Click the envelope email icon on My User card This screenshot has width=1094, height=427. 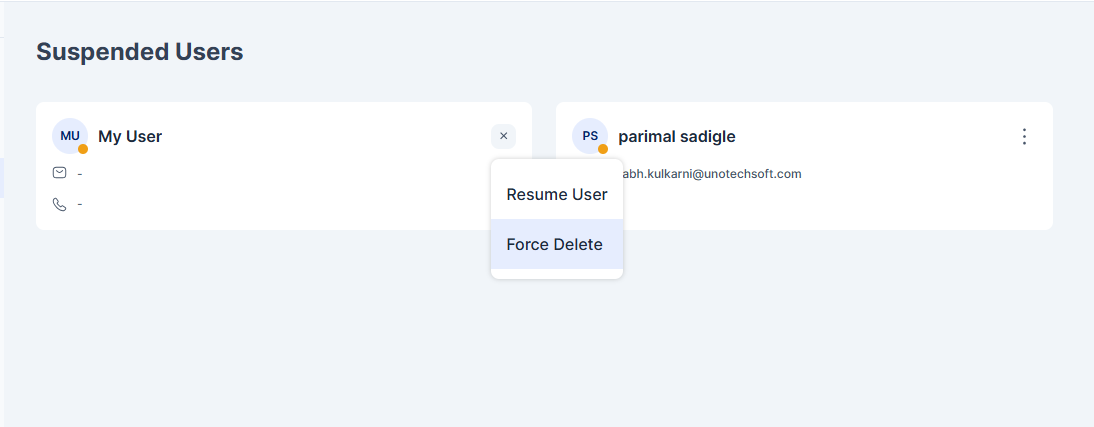pos(60,172)
